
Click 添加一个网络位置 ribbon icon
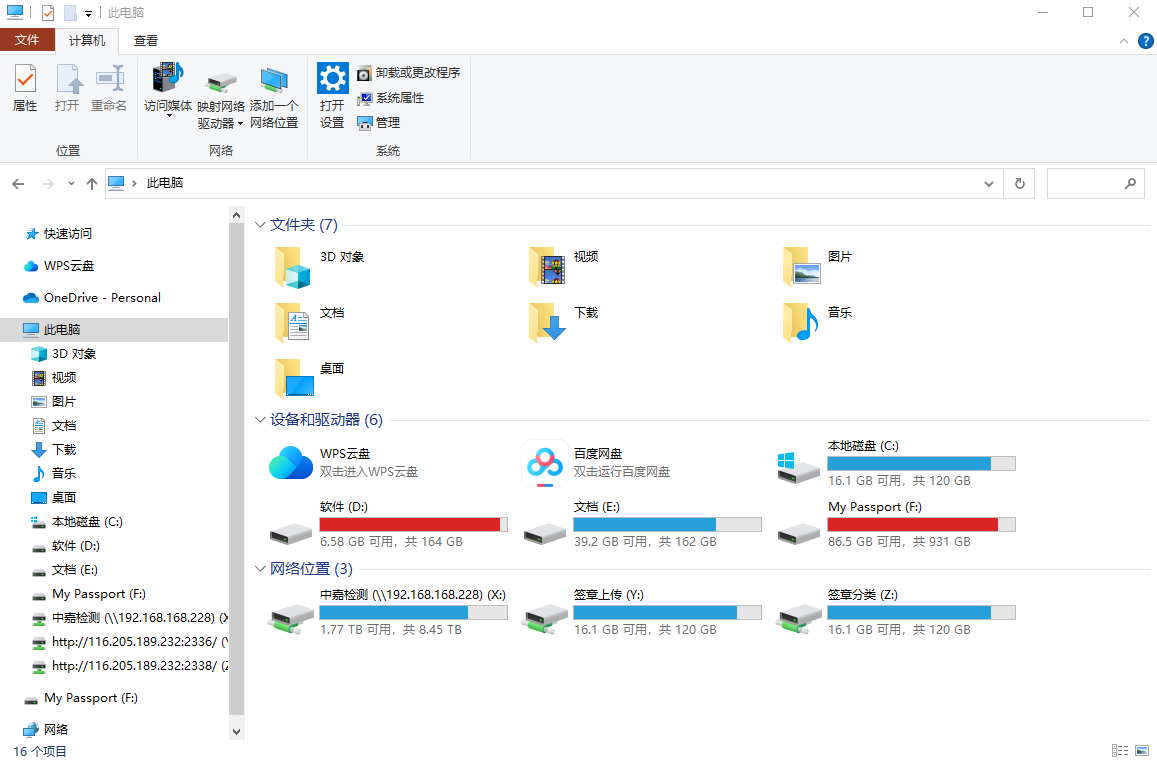coord(274,81)
